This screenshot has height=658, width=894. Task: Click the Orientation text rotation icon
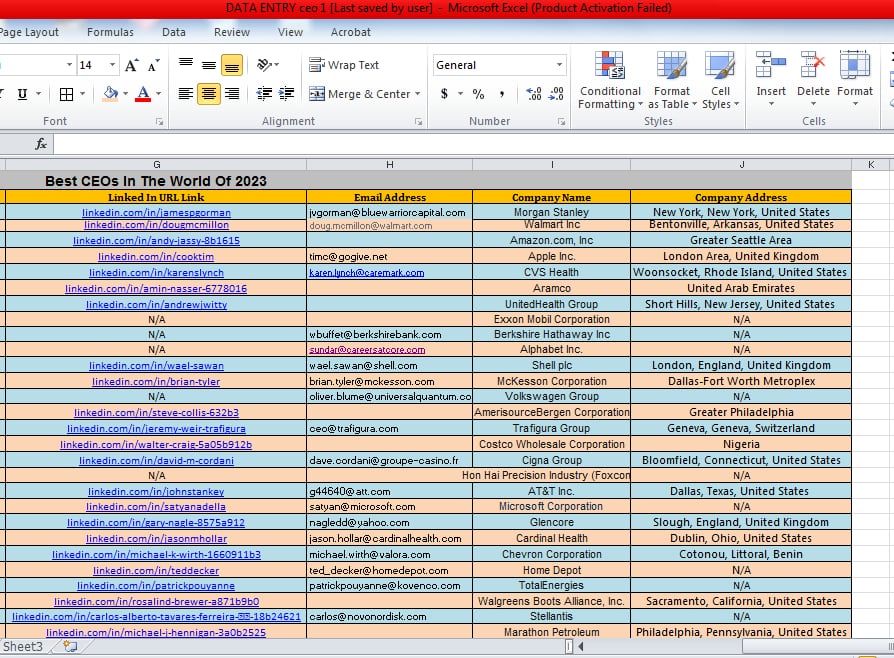click(264, 66)
